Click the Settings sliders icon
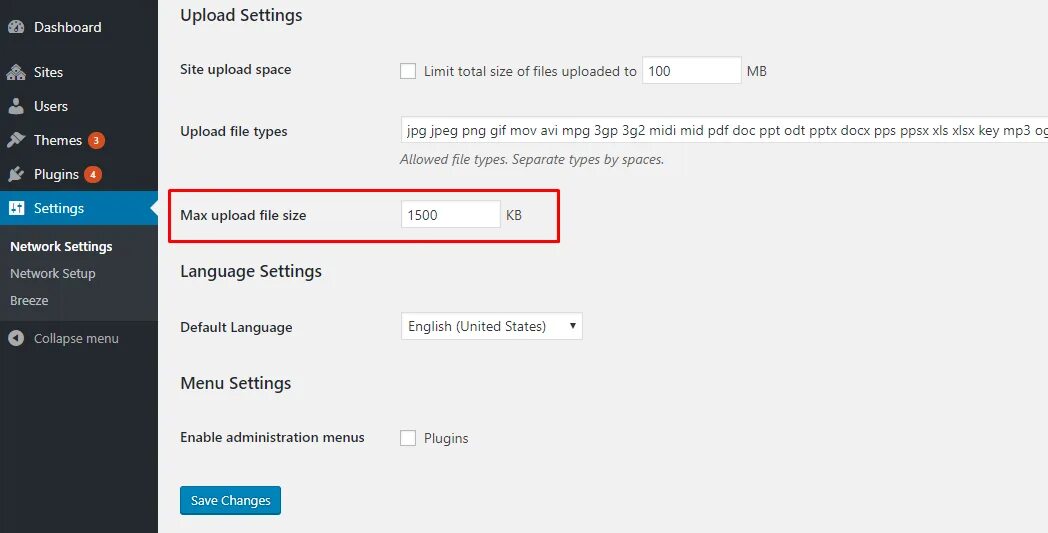The height and width of the screenshot is (533, 1048). tap(16, 208)
